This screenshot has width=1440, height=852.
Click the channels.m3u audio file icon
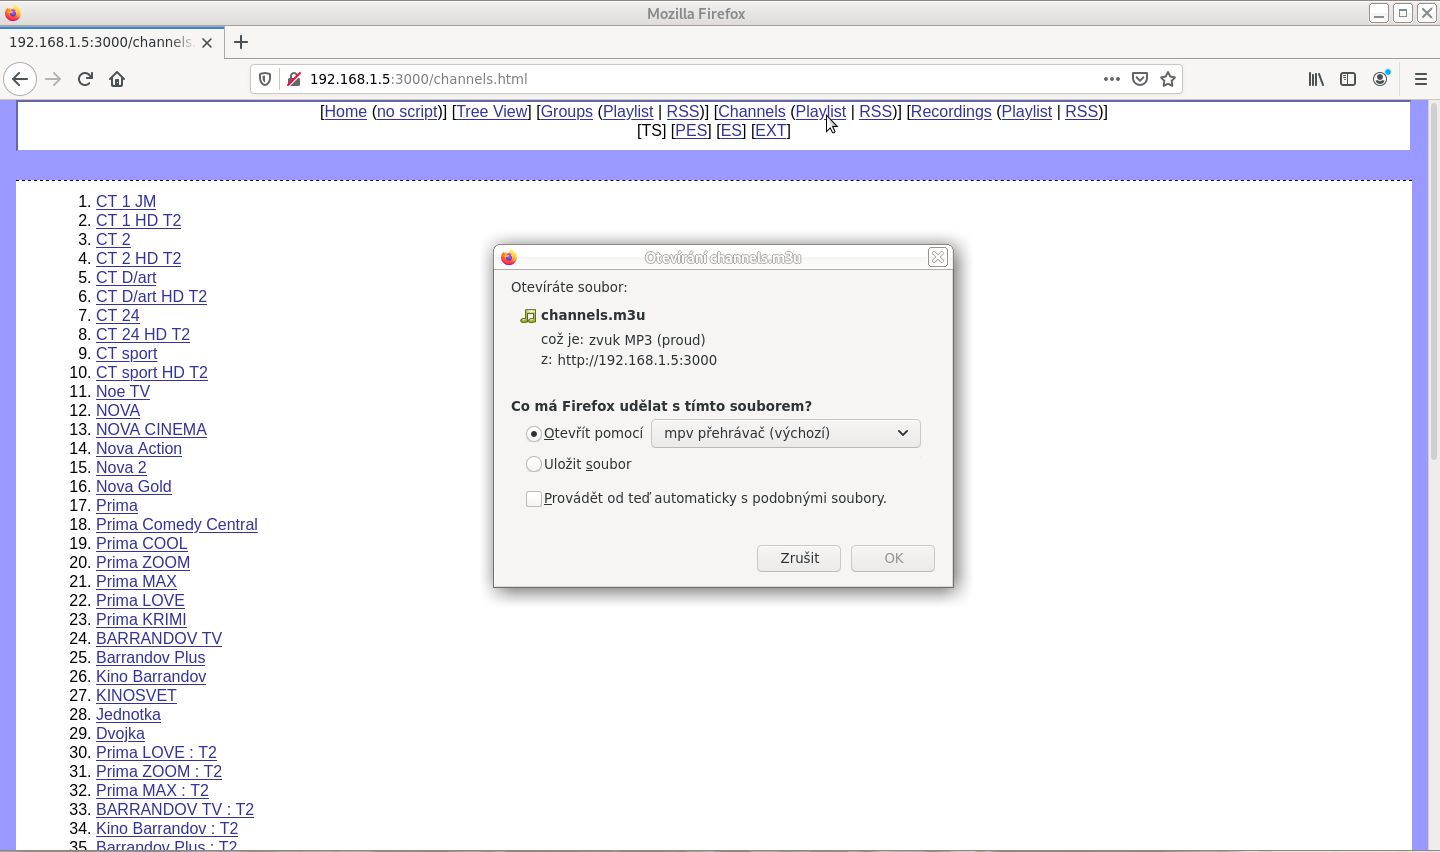(528, 316)
